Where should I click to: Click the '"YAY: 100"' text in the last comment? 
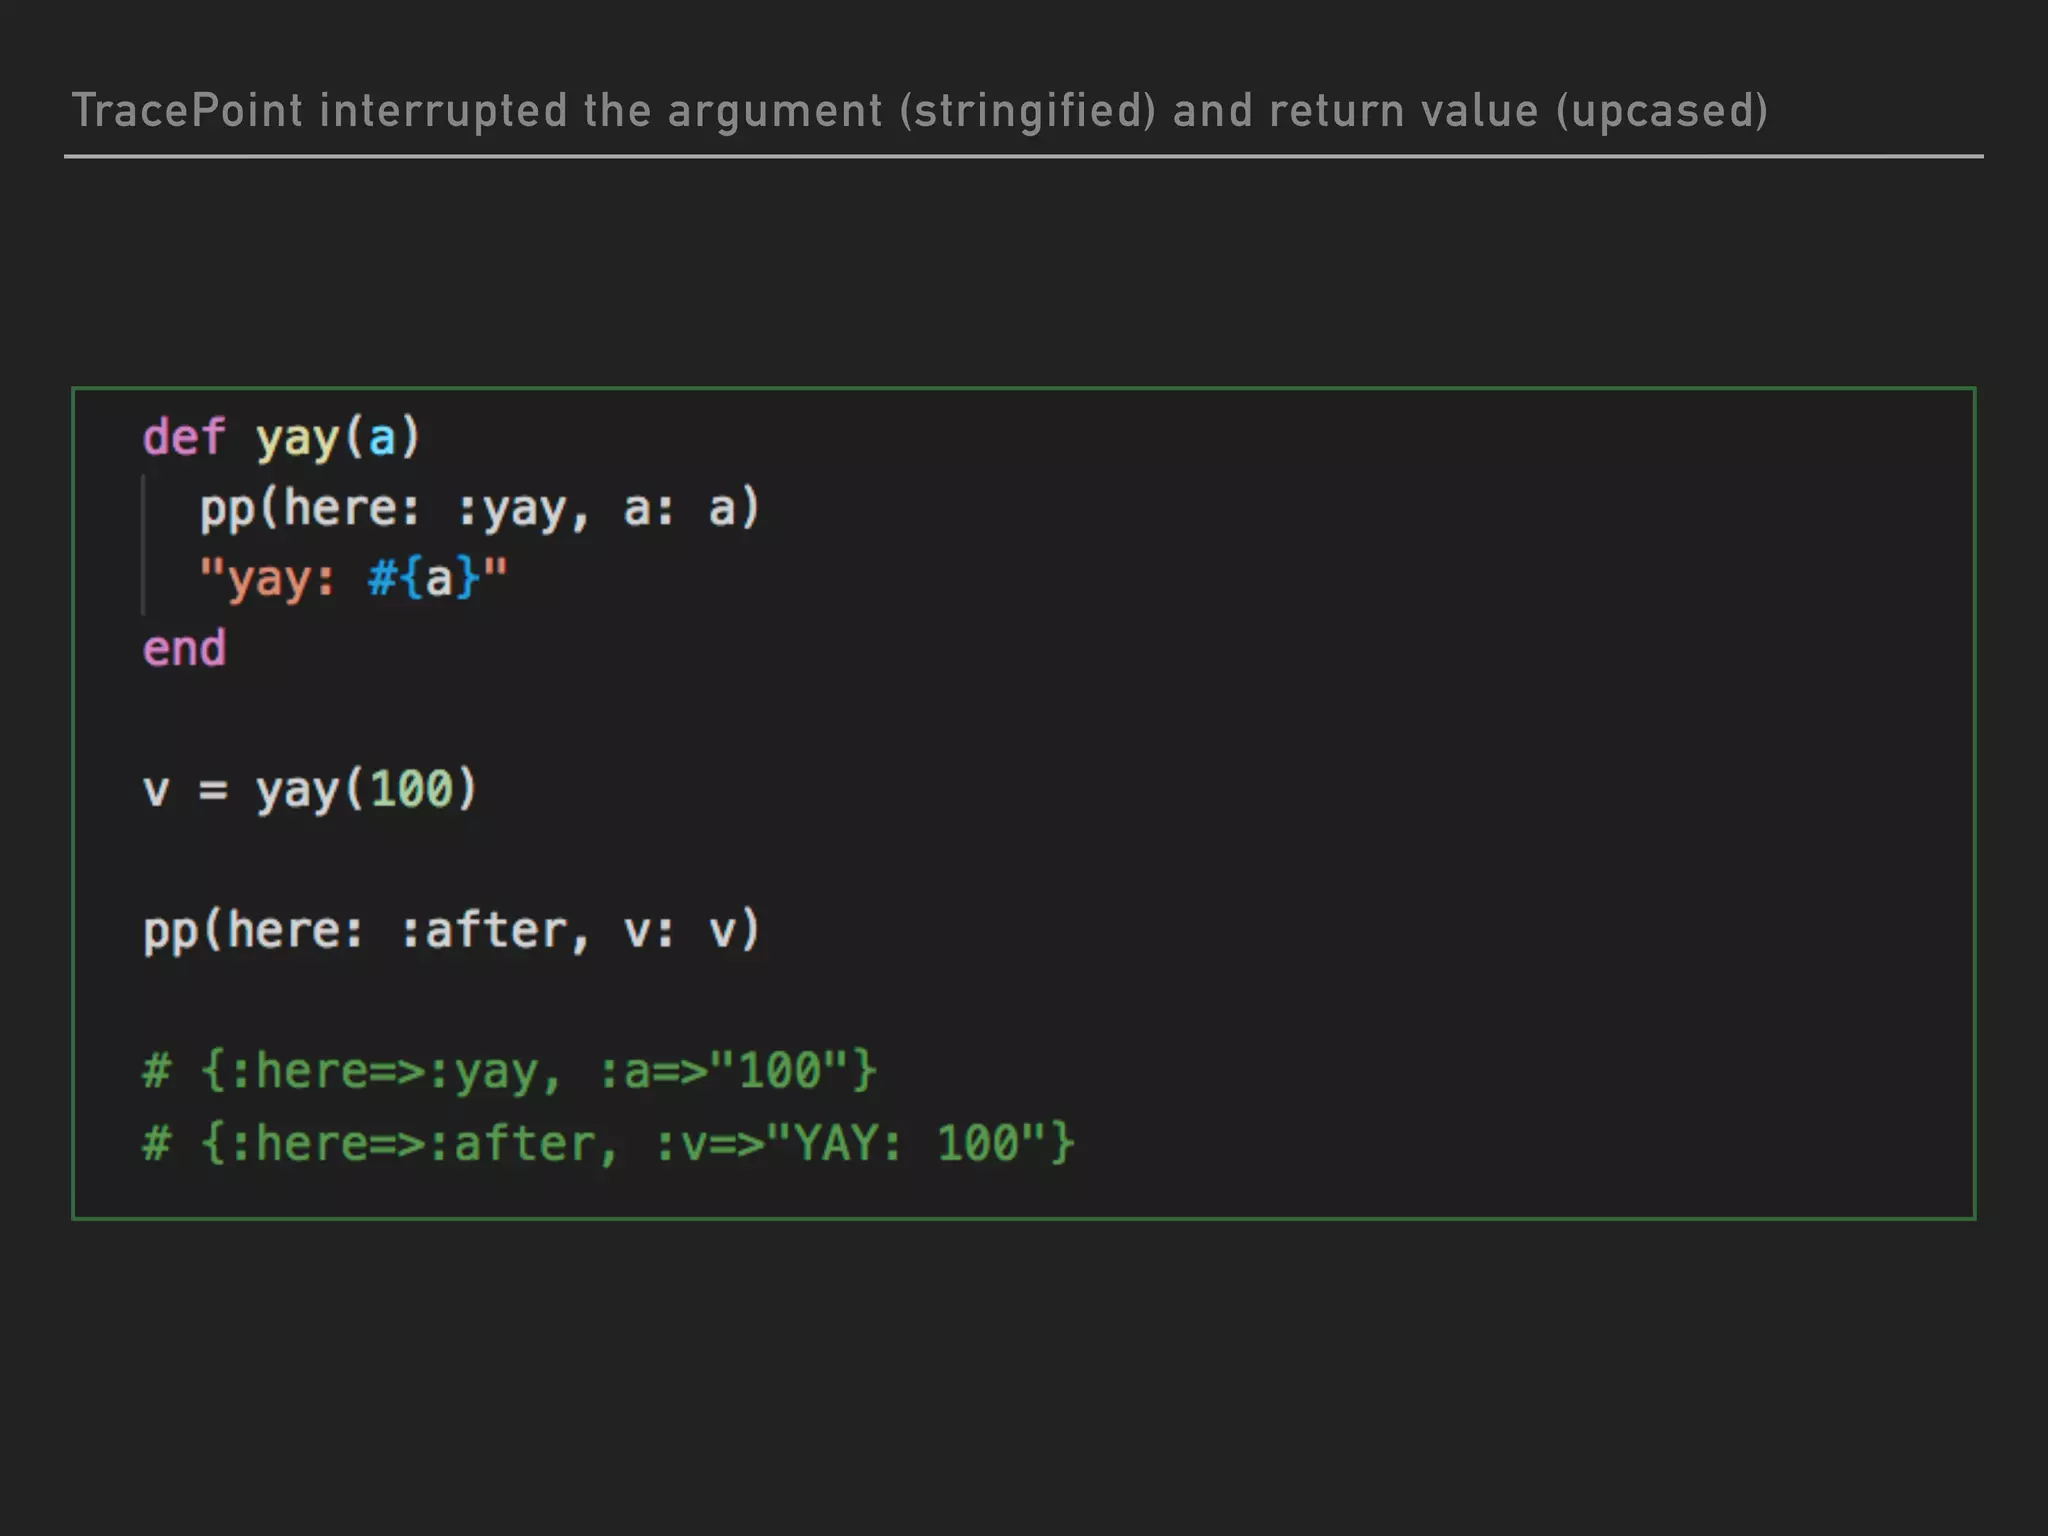(906, 1143)
